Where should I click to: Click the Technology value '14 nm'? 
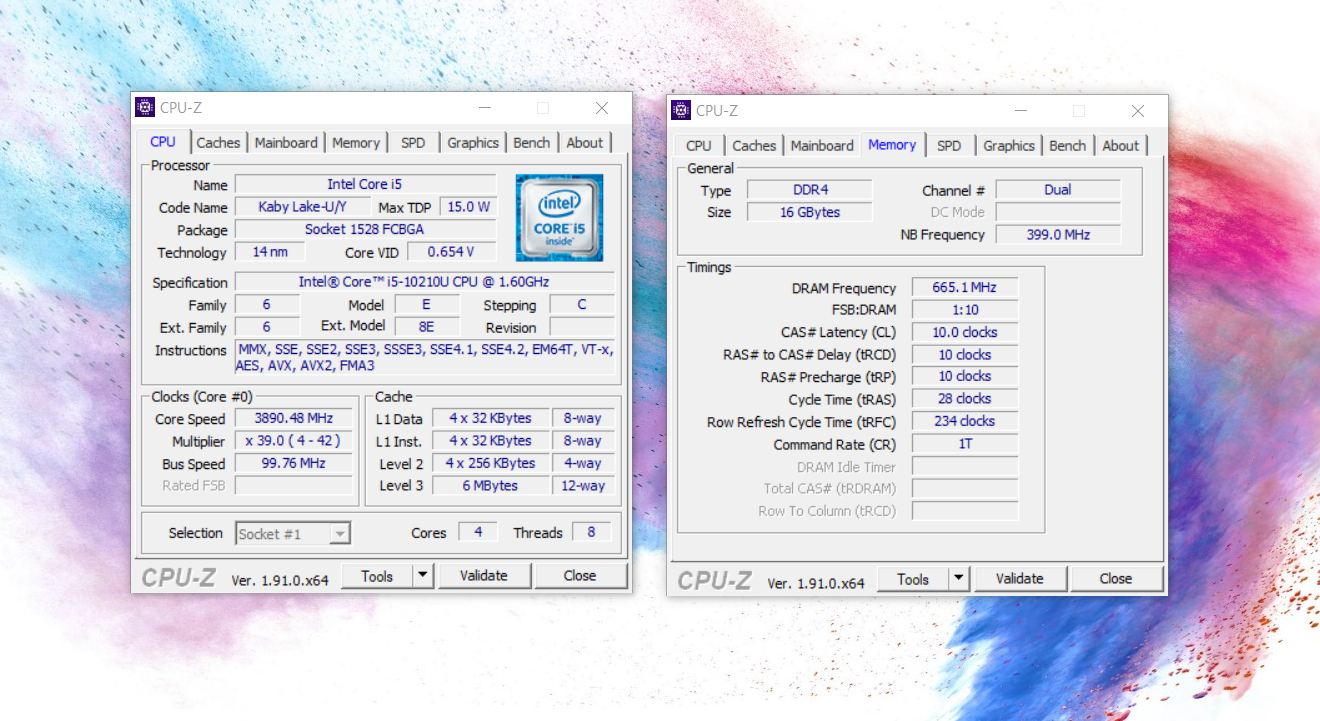click(x=270, y=252)
